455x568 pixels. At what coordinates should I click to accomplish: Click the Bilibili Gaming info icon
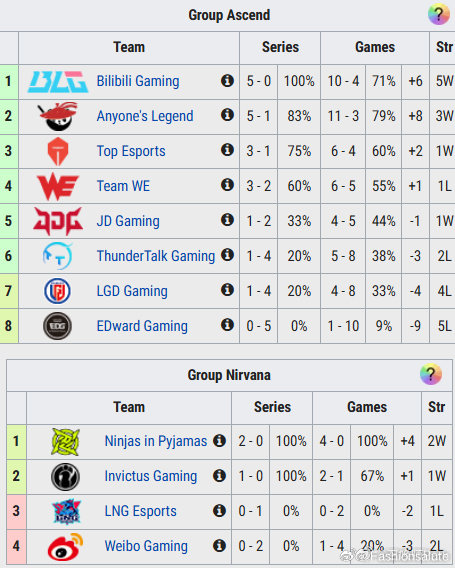click(227, 80)
